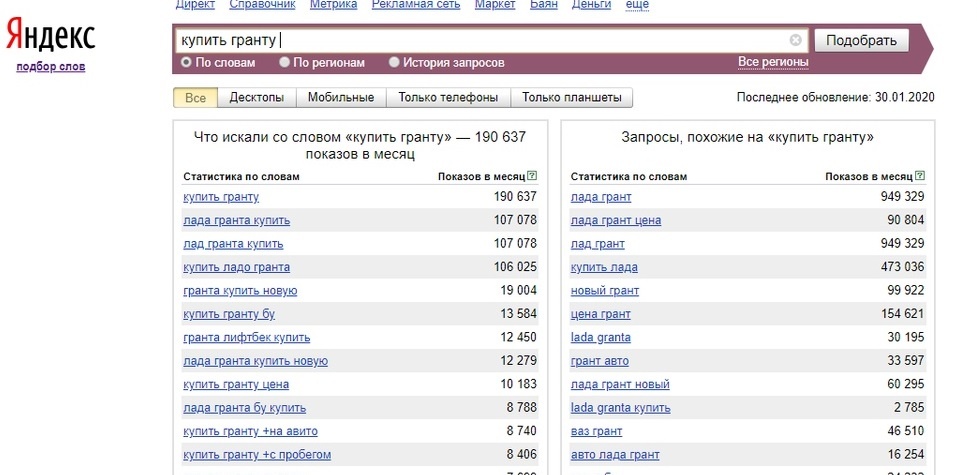This screenshot has width=977, height=475.
Task: Click 'Последнее обновление: 30.01.2020' text
Action: tap(836, 97)
